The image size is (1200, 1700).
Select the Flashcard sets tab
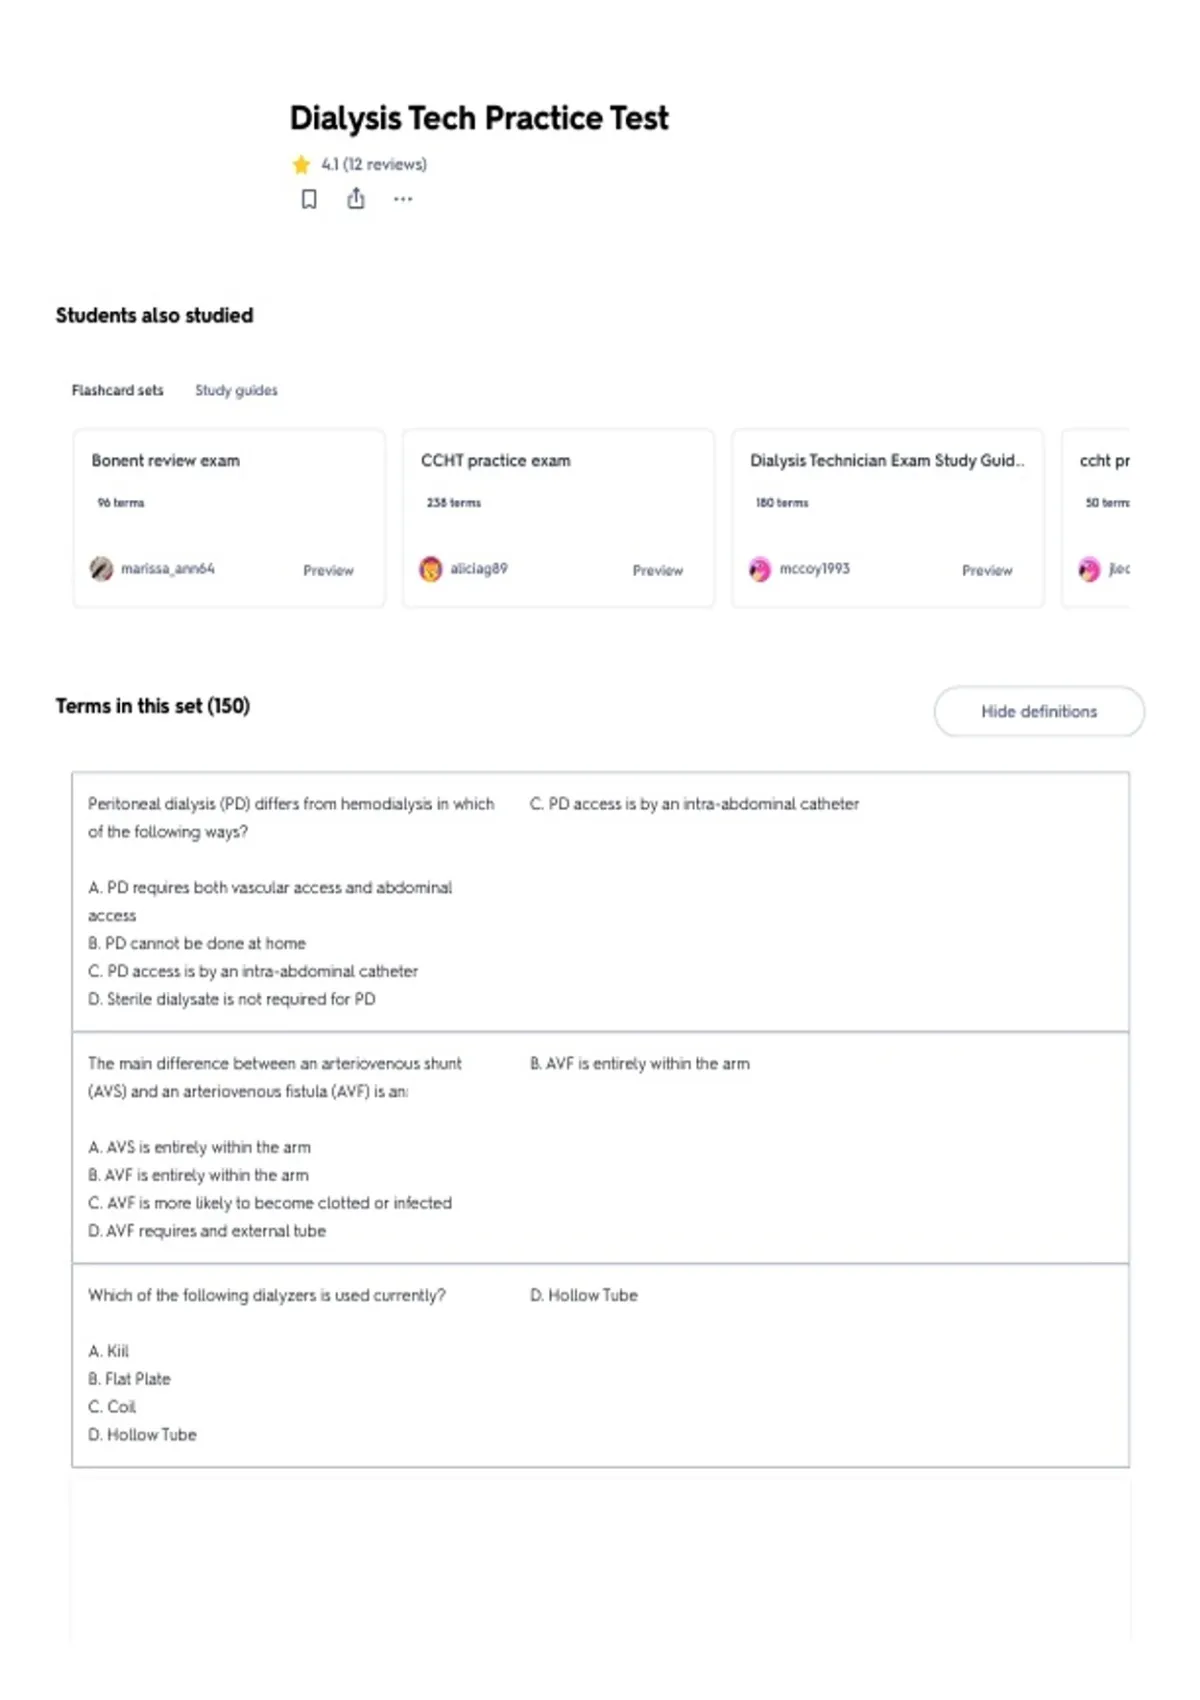pos(117,390)
